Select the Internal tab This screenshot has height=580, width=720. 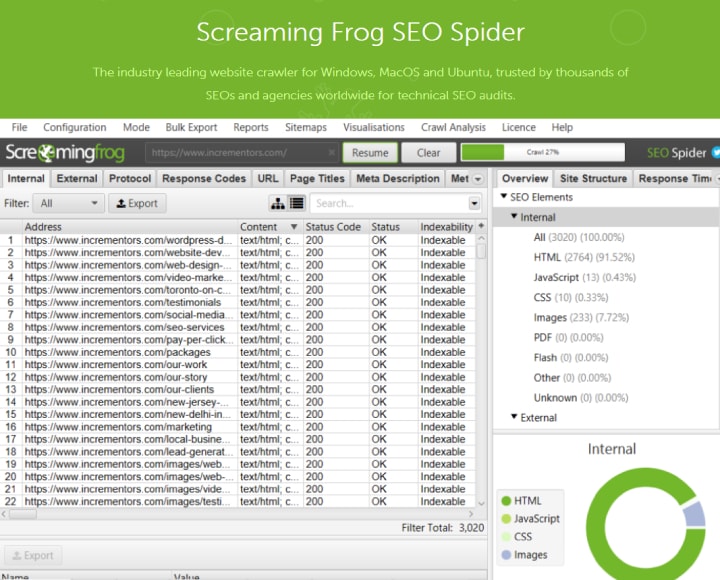click(26, 179)
